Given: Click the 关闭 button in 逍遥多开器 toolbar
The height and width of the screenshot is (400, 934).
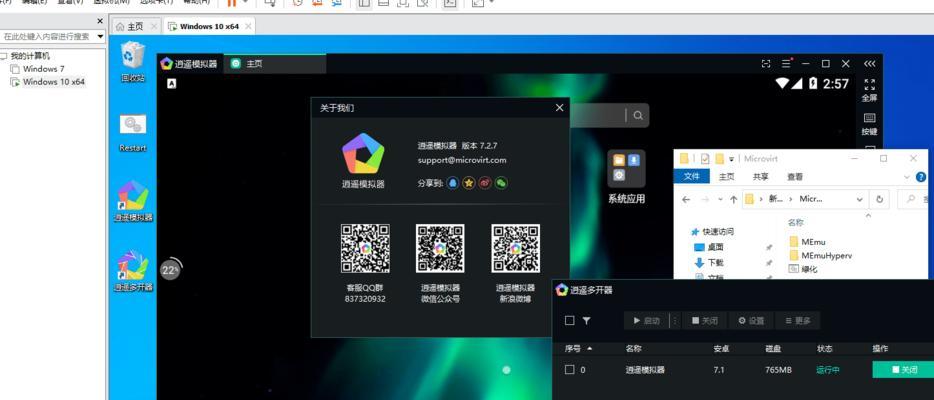Looking at the screenshot, I should click(x=704, y=321).
